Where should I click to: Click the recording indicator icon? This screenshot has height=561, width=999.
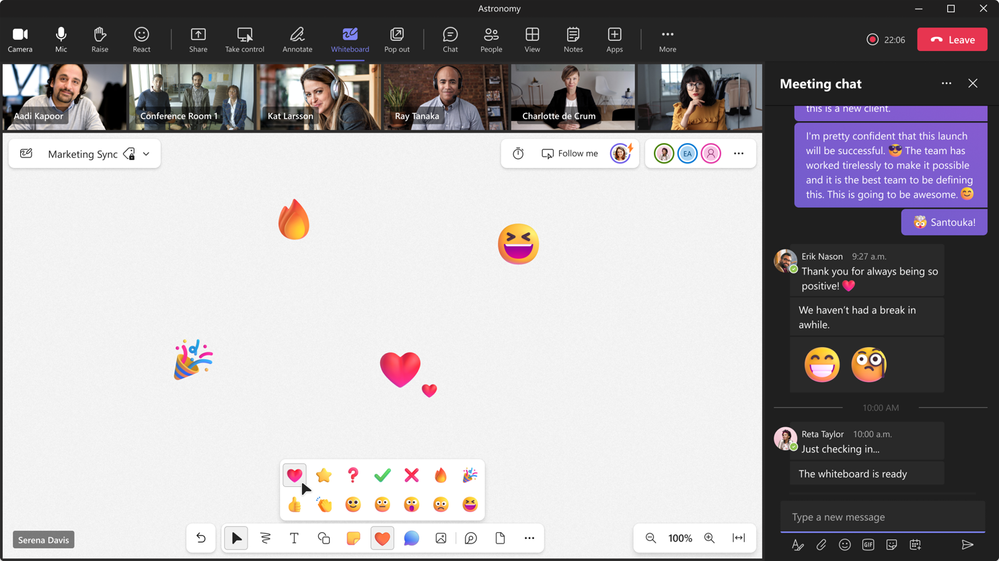coord(872,39)
